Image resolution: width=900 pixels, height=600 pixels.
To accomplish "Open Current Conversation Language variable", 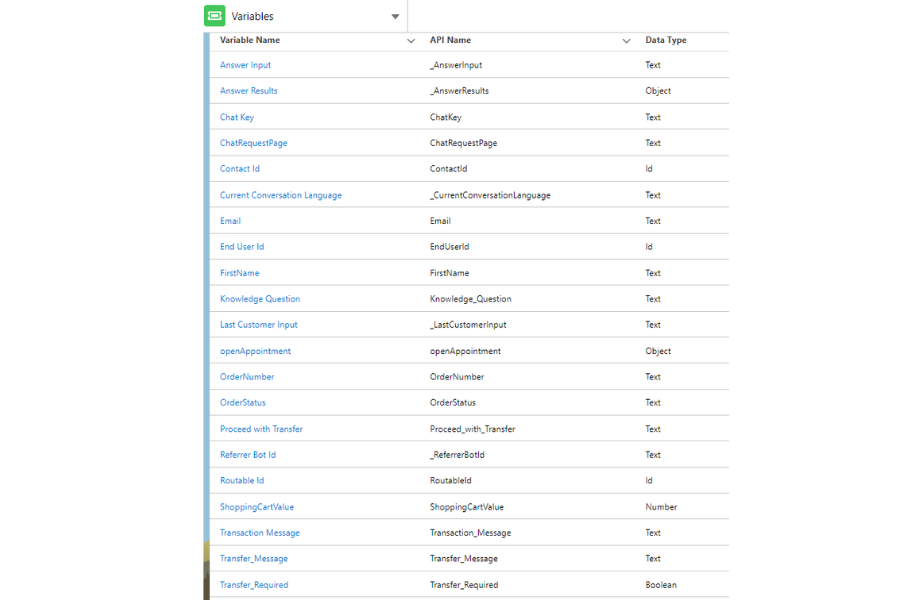I will tap(281, 195).
